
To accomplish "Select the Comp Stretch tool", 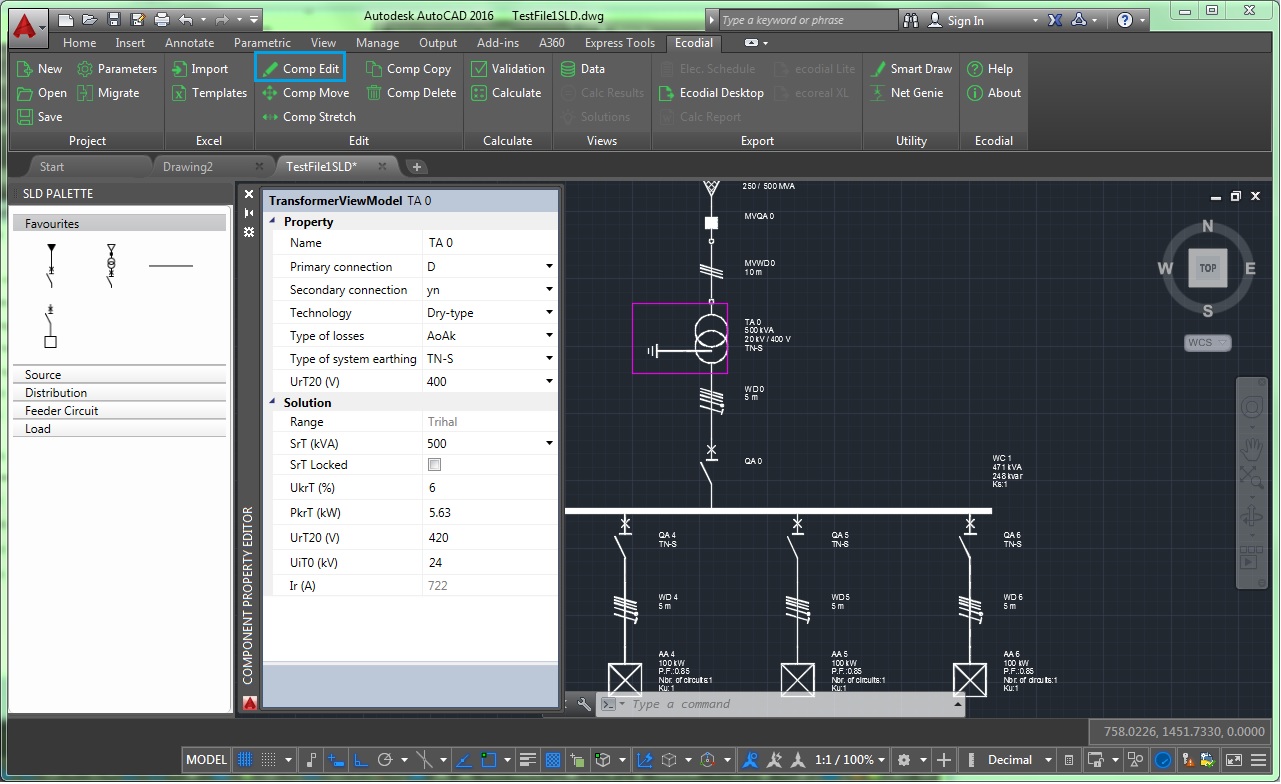I will tap(308, 117).
